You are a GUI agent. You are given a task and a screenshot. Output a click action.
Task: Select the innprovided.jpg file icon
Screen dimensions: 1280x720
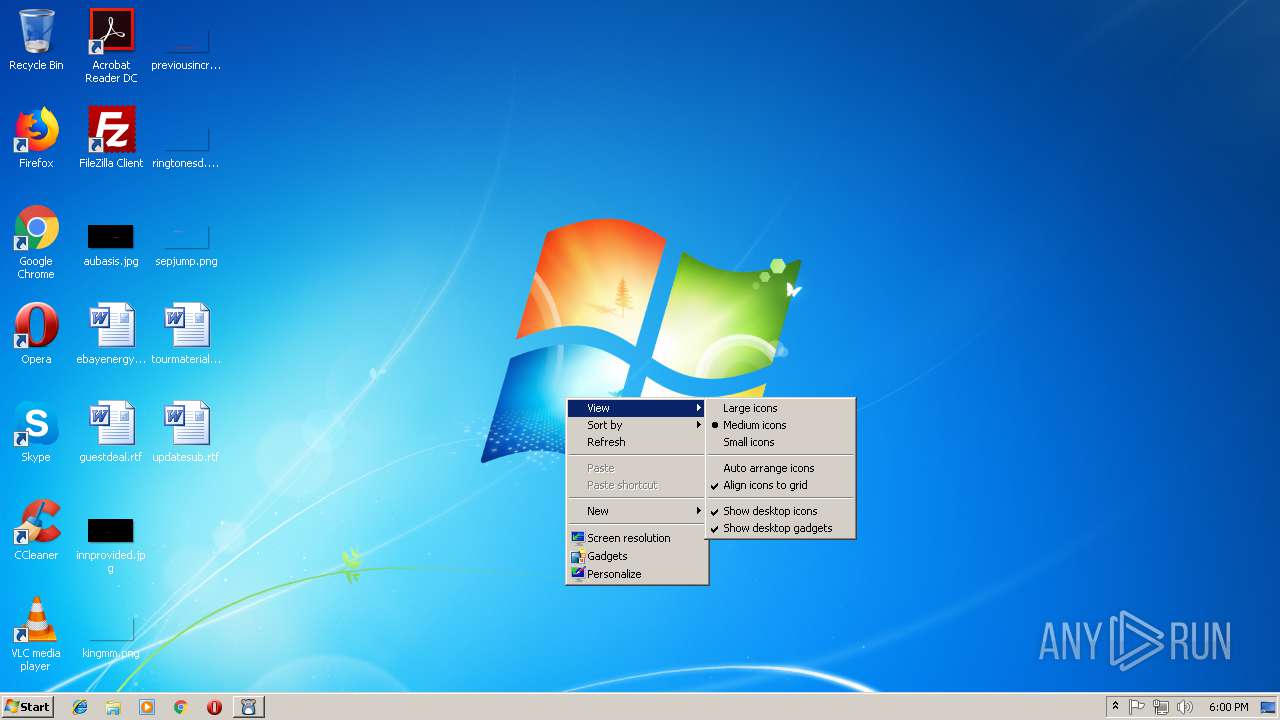(111, 545)
